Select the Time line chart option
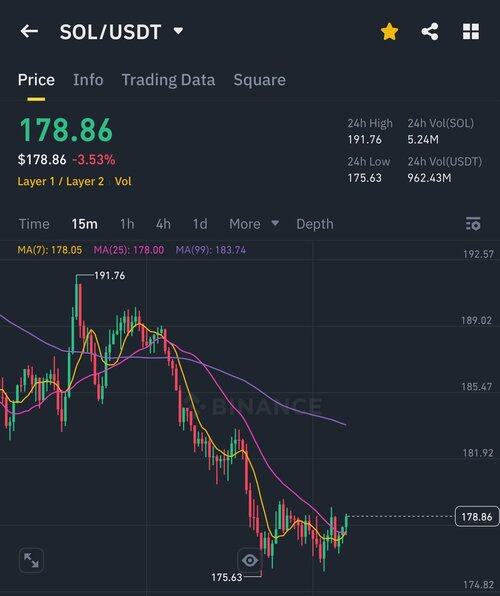Screen dimensions: 500x596 point(34,224)
